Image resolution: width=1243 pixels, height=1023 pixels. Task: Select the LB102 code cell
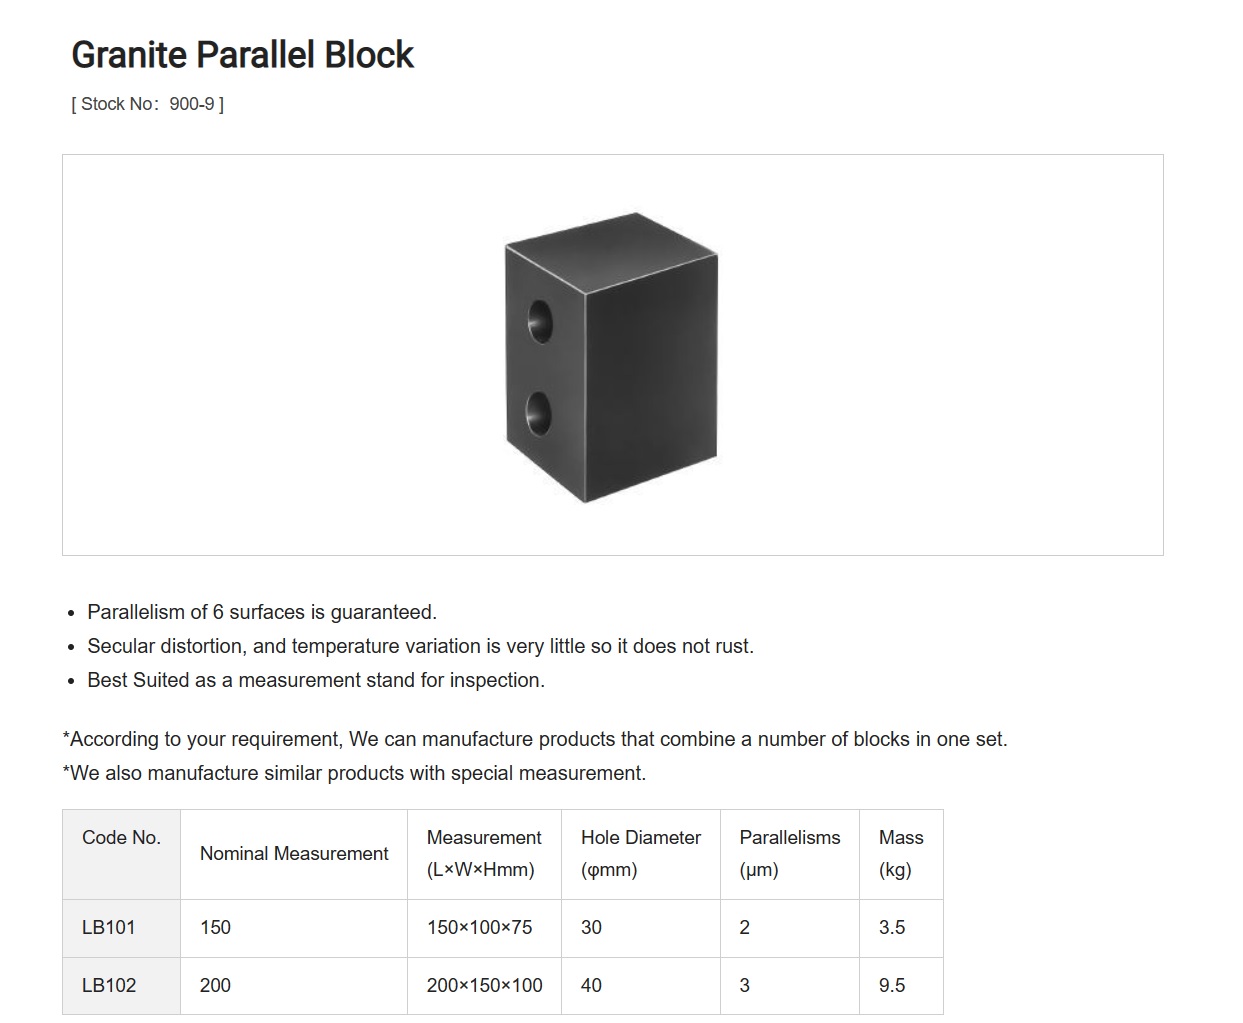(x=121, y=986)
